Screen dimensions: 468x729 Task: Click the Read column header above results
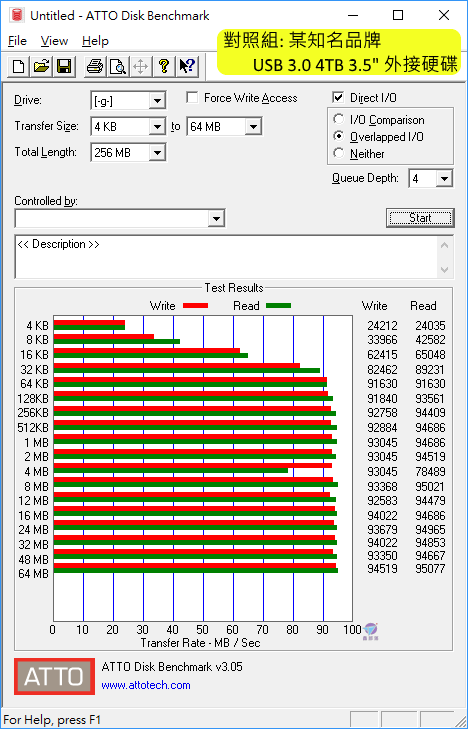click(x=423, y=306)
